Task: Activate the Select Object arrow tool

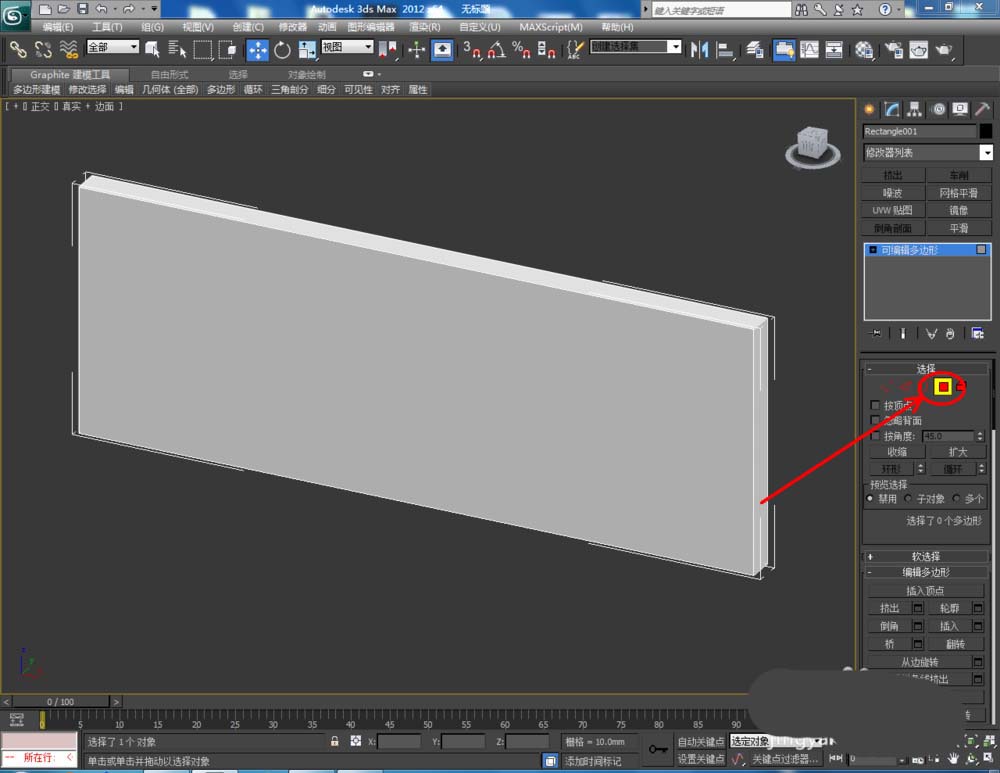Action: (x=152, y=49)
